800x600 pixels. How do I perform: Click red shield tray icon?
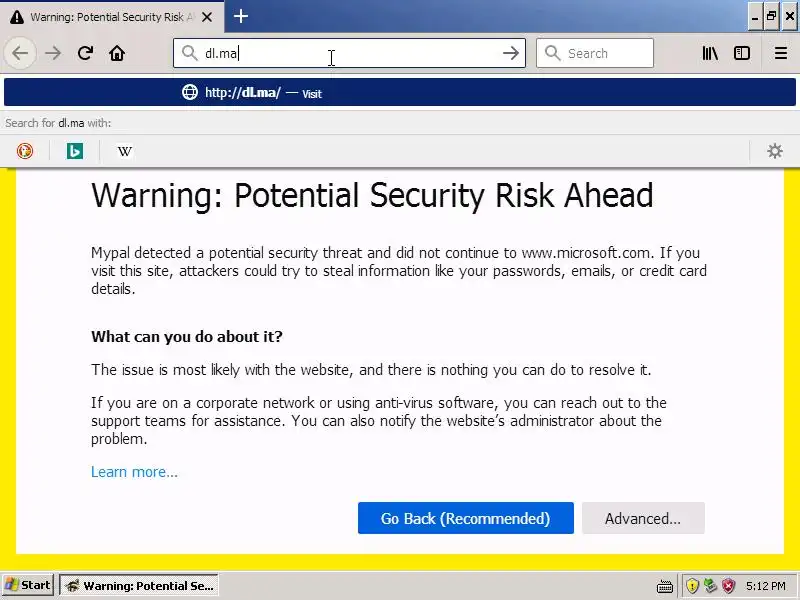click(x=729, y=585)
